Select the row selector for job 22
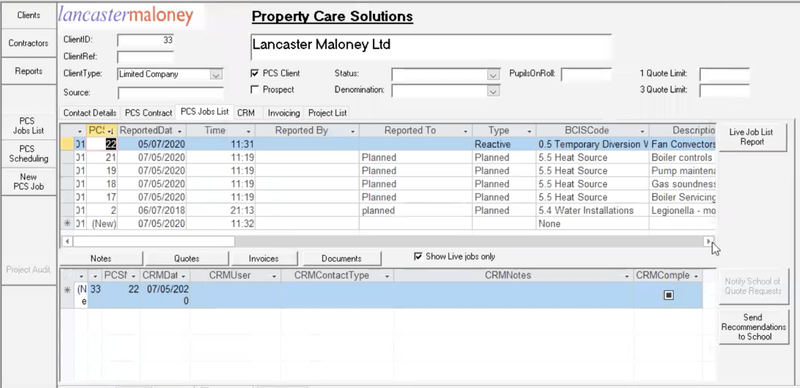800x388 pixels. point(67,144)
